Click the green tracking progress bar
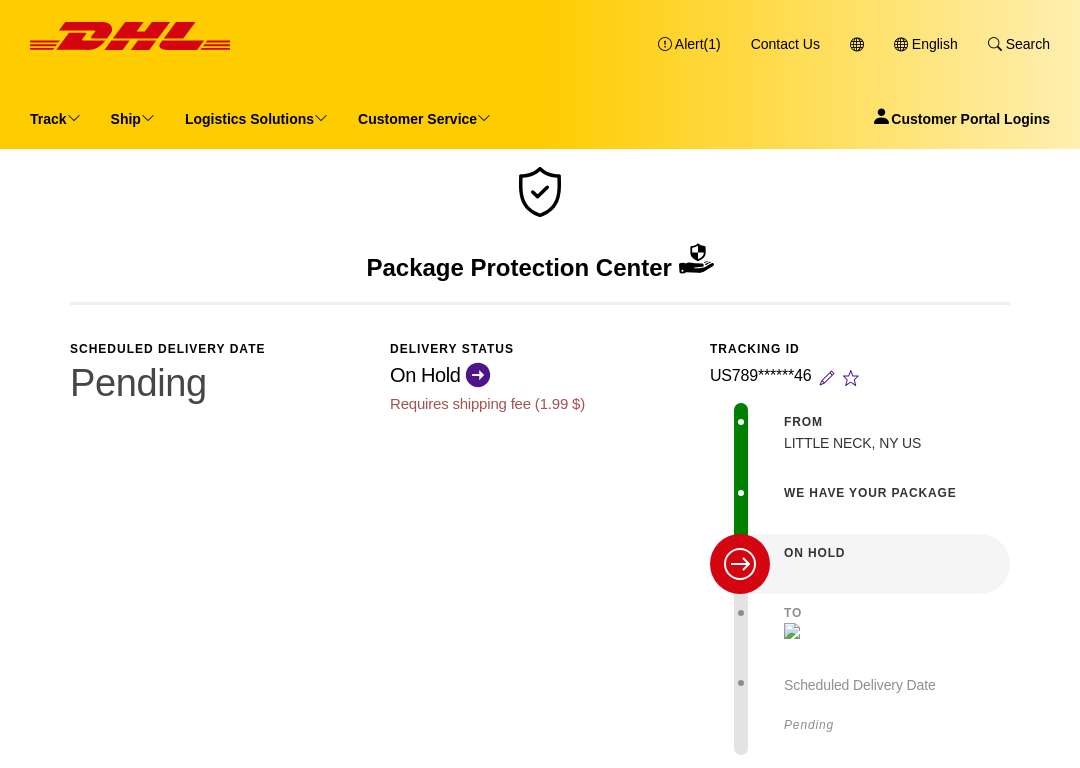Viewport: 1080px width, 768px height. tap(741, 470)
